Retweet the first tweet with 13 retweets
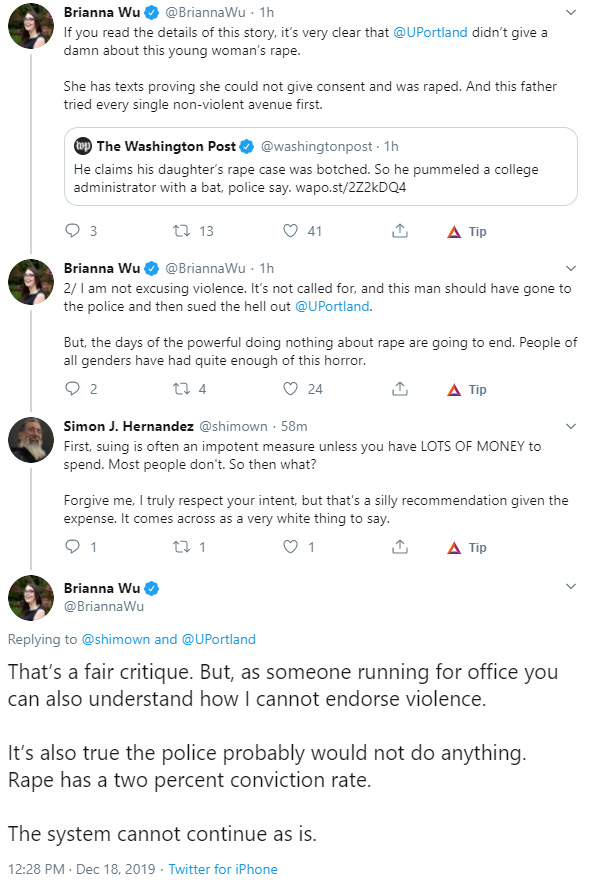 tap(181, 230)
